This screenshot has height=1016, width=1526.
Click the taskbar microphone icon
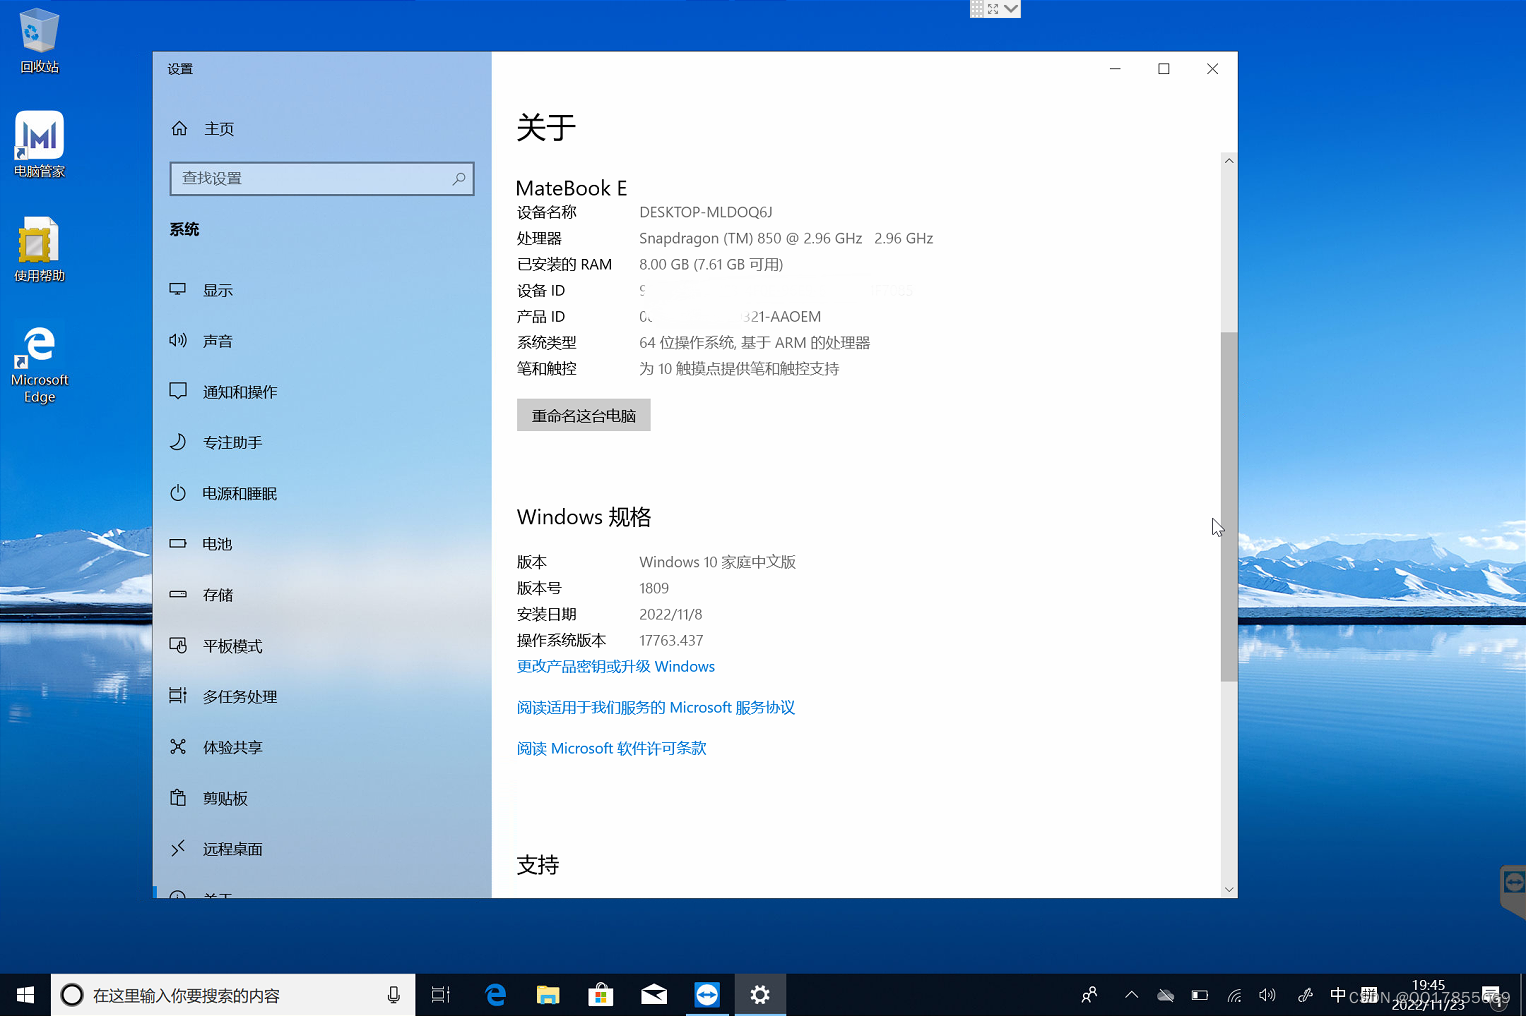[x=394, y=995]
